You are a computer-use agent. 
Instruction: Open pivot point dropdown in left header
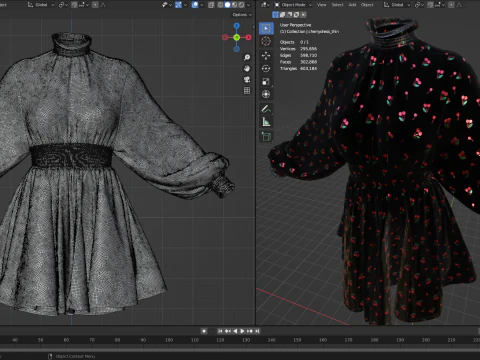point(63,5)
